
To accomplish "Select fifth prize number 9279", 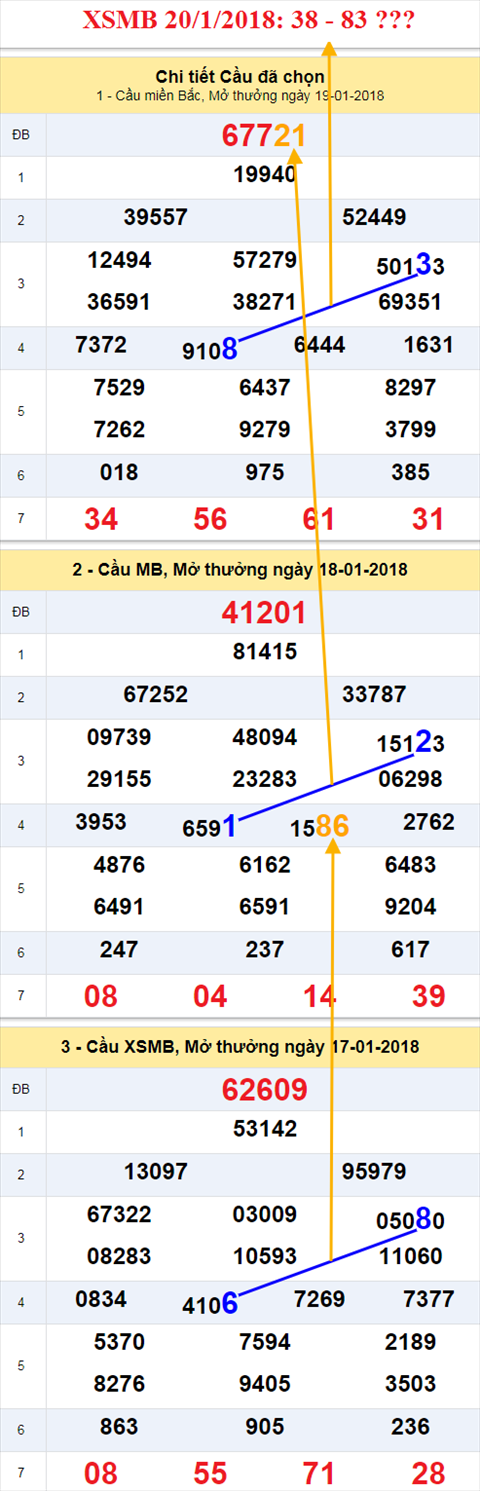I will (264, 429).
